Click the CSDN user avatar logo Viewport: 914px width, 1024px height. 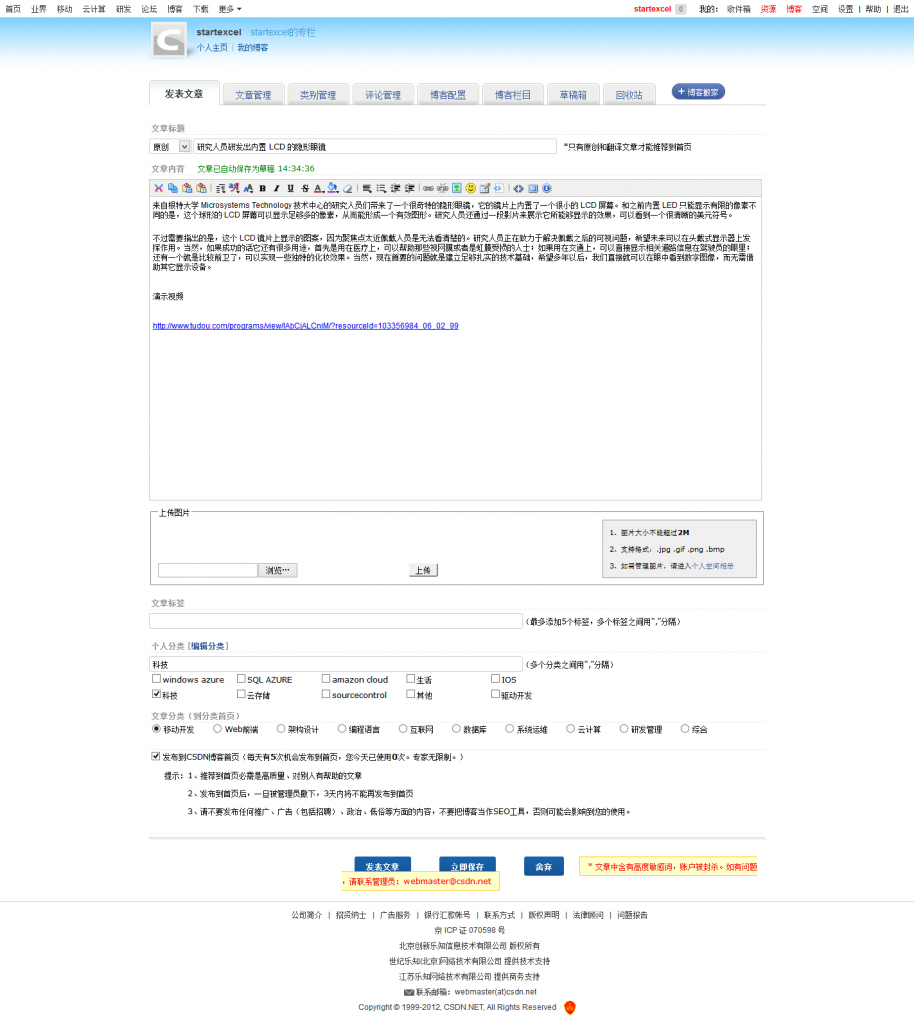[x=169, y=41]
